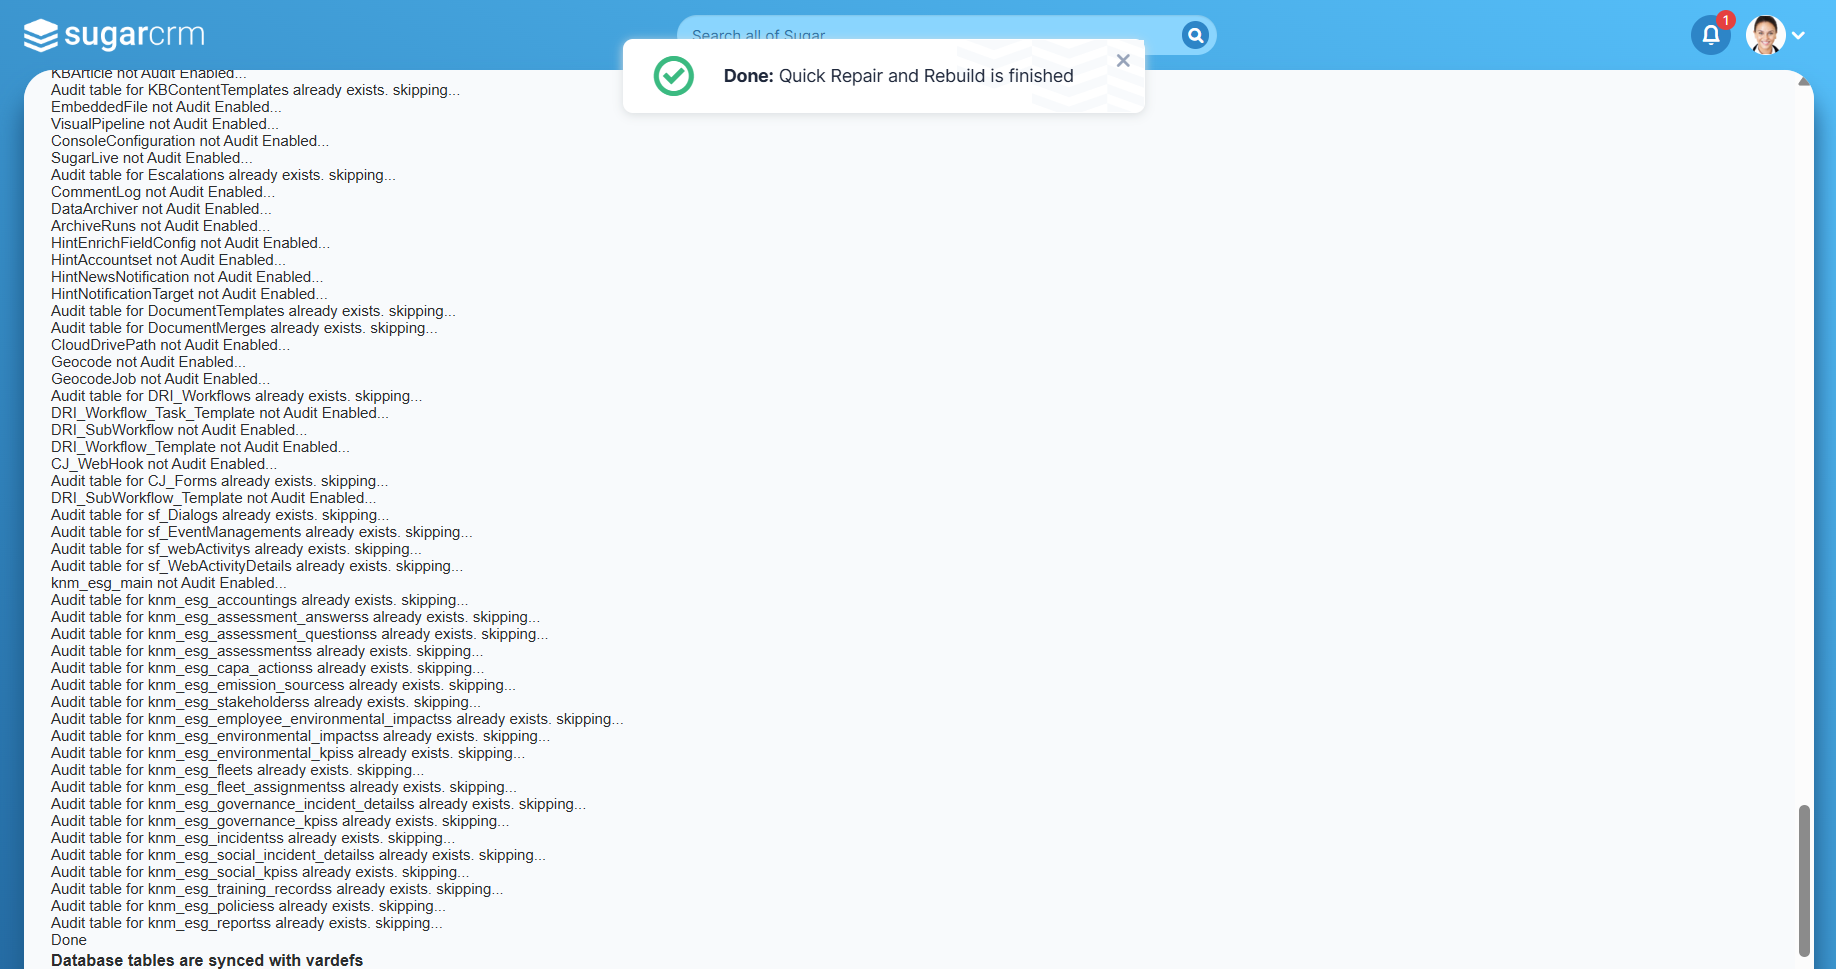Viewport: 1836px width, 969px height.
Task: Click the vertical scrollbar thumb
Action: tap(1804, 880)
